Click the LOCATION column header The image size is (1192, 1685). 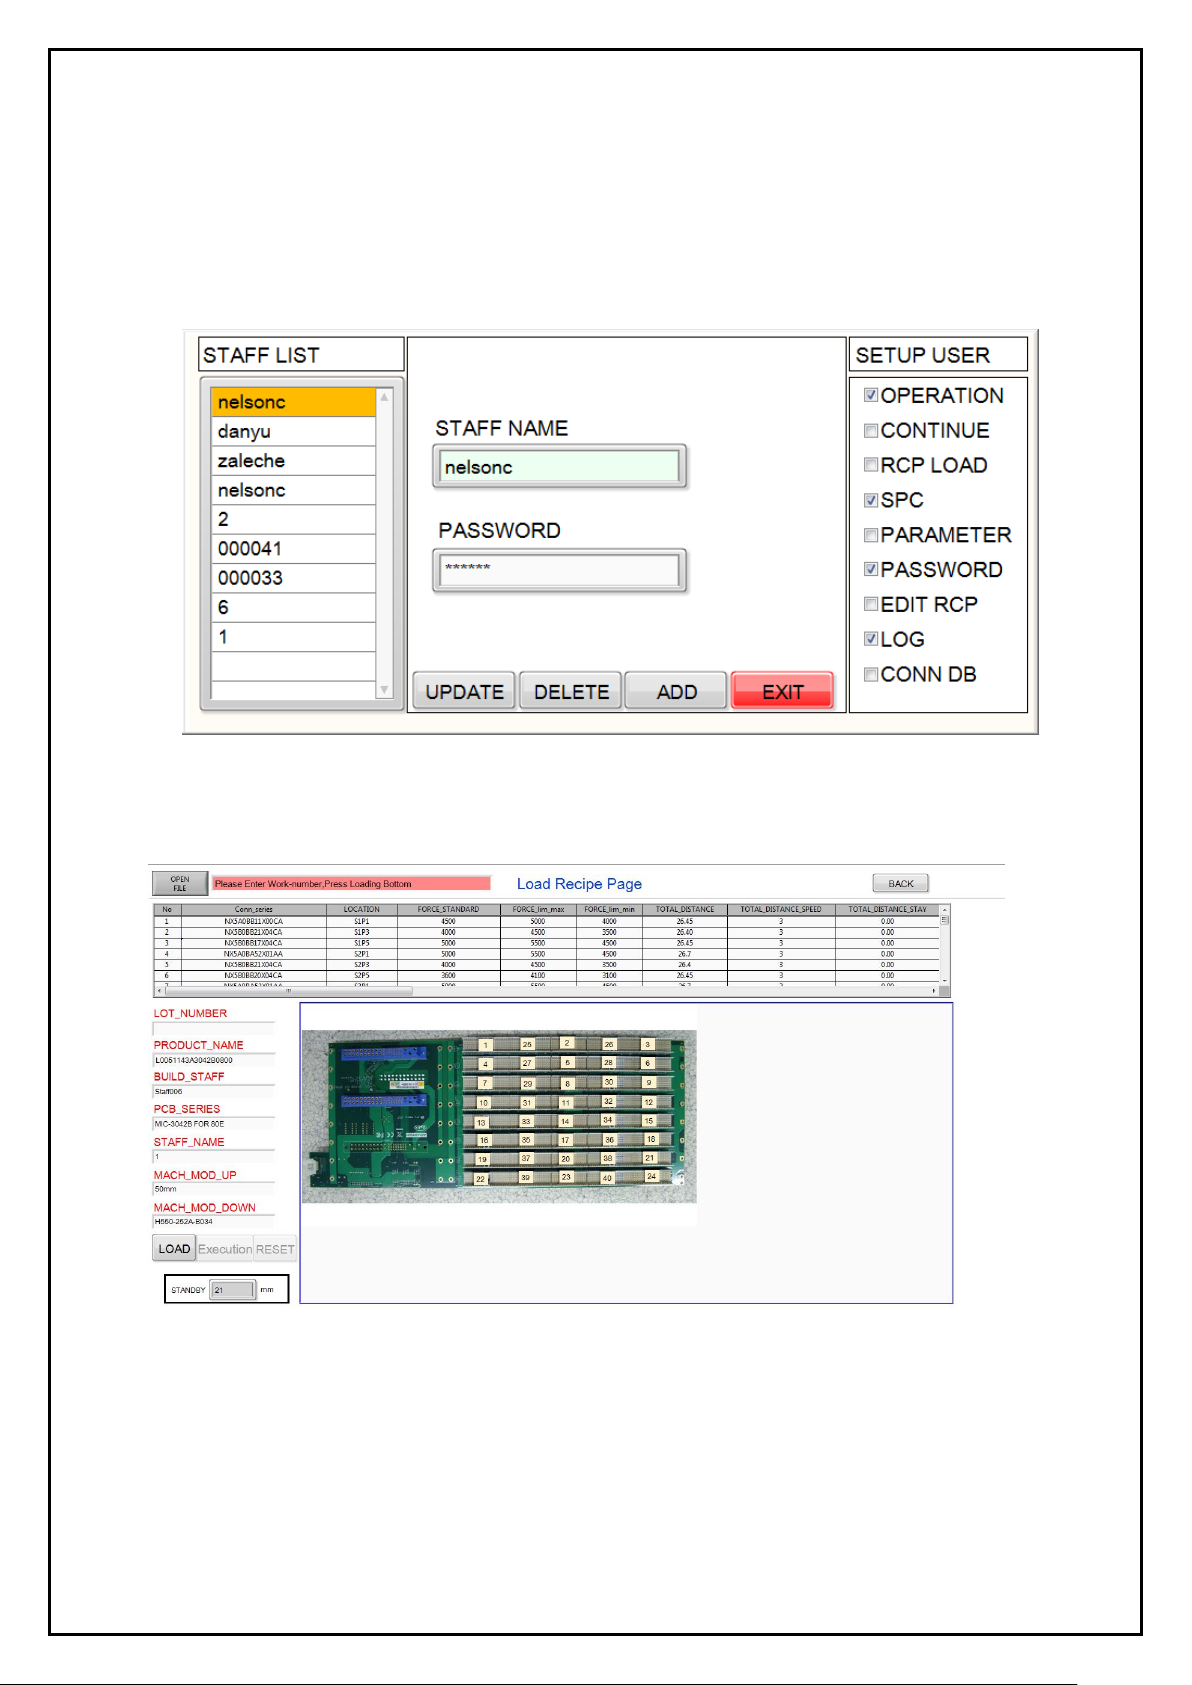(361, 910)
